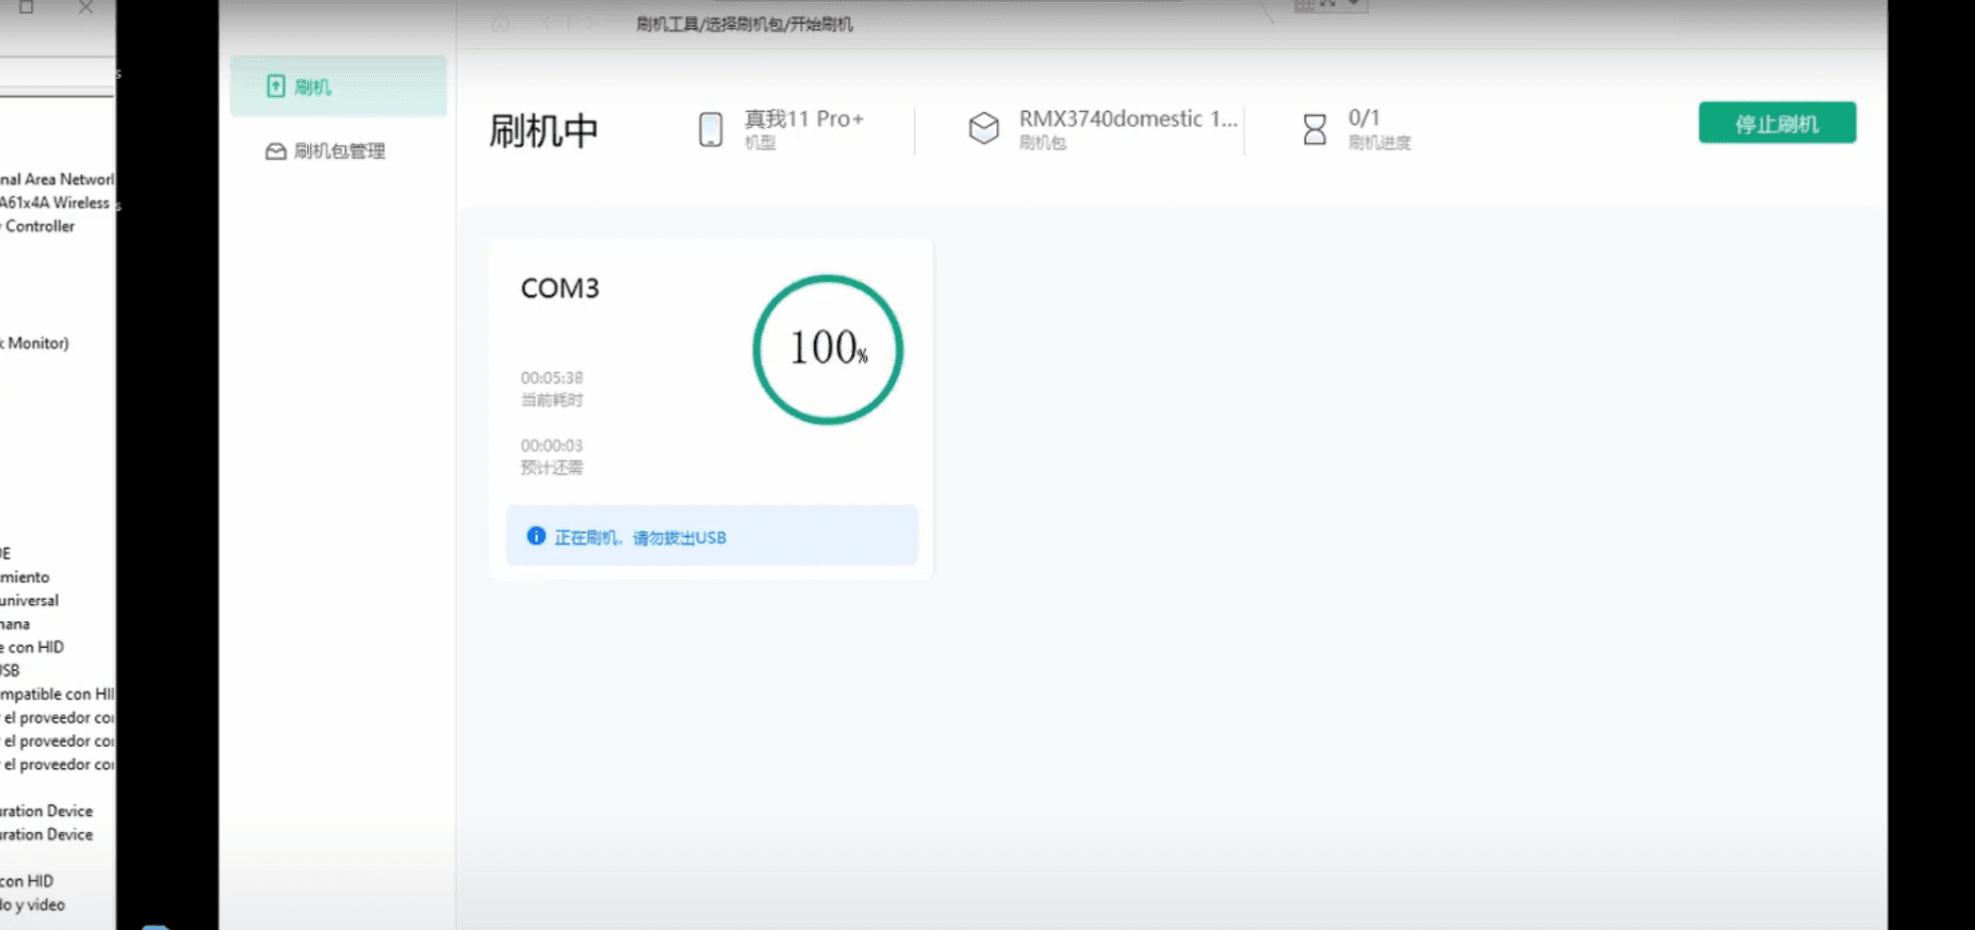Click the 00:00:03 remaining time value
Viewport: 1975px width, 930px height.
coord(551,445)
